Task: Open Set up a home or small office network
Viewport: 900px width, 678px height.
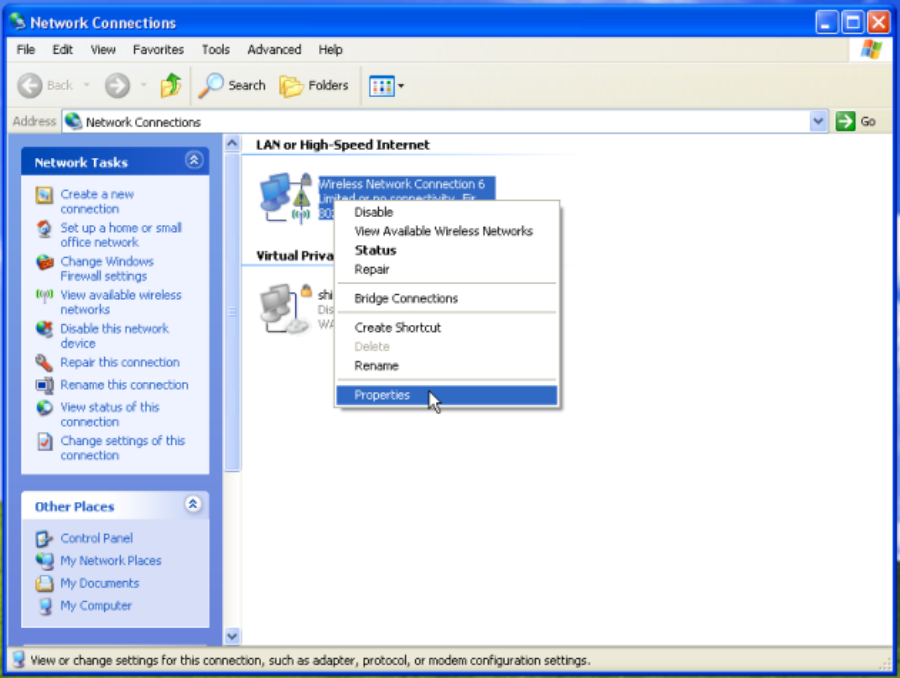Action: [121, 235]
